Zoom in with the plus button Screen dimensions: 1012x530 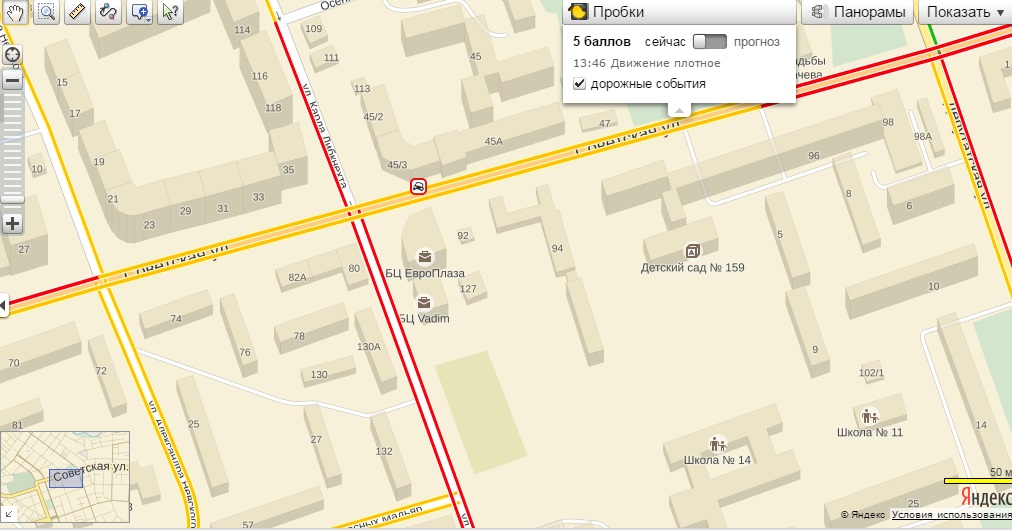pos(12,223)
